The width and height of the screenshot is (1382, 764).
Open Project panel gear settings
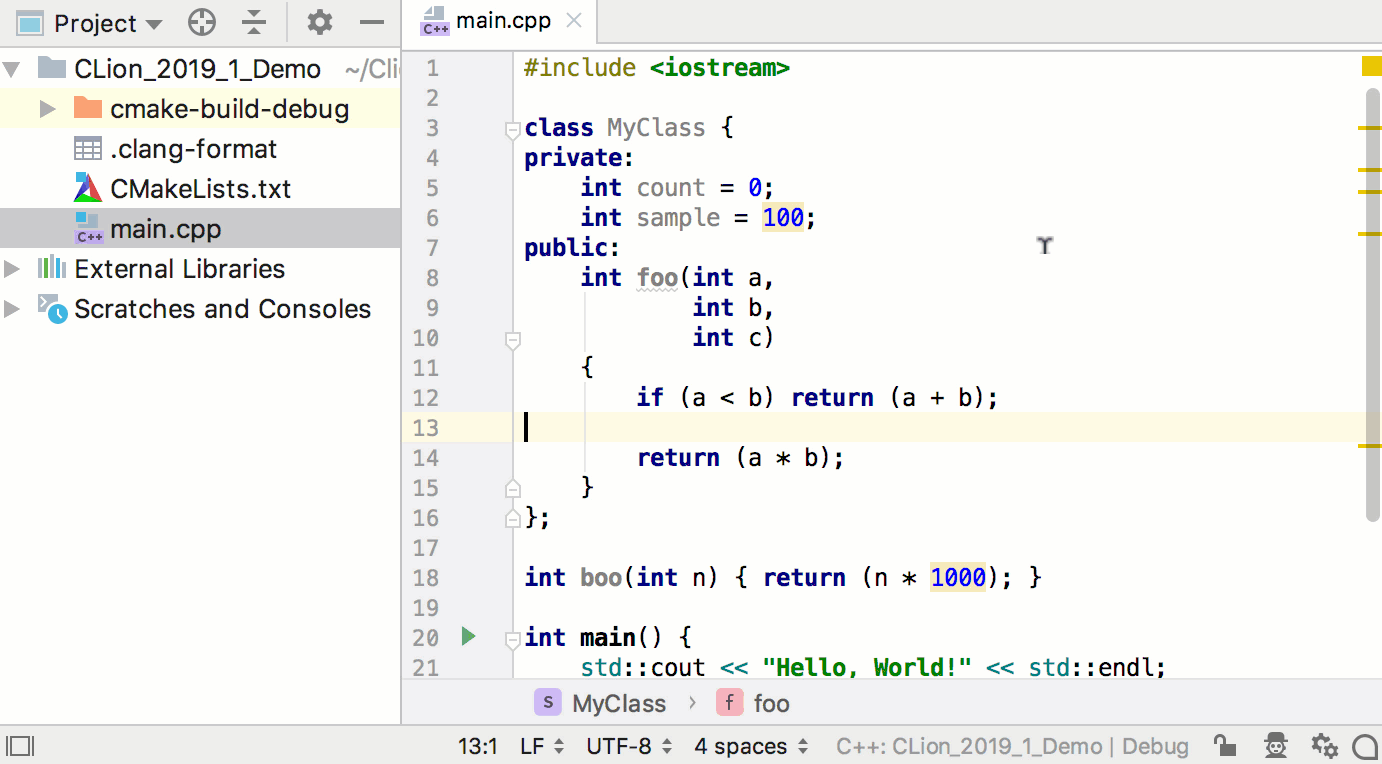tap(319, 23)
